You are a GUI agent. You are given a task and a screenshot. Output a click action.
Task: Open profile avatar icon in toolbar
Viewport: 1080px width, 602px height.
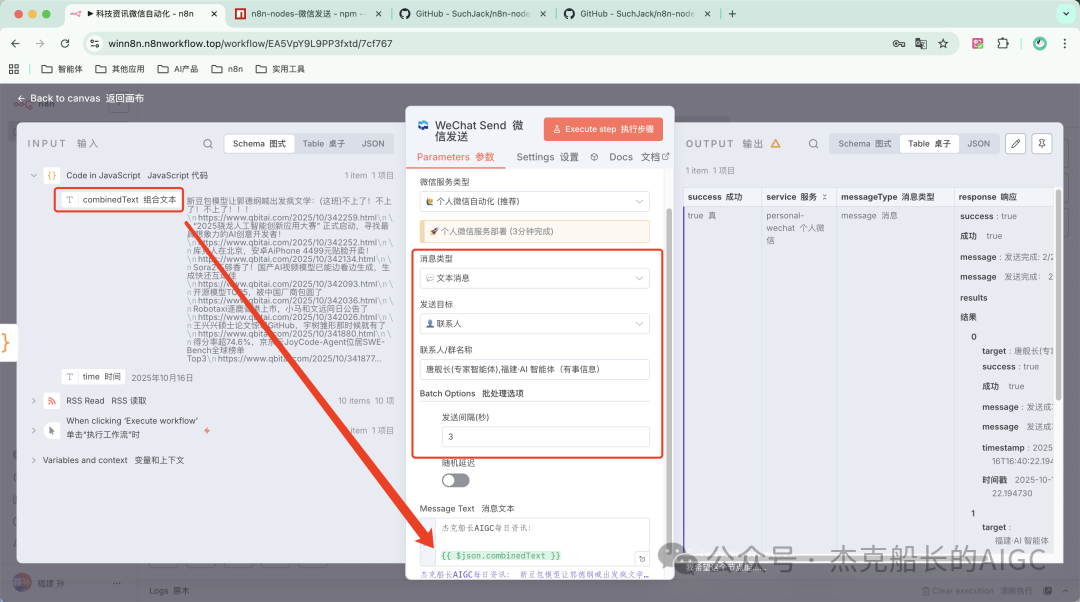pyautogui.click(x=1040, y=43)
